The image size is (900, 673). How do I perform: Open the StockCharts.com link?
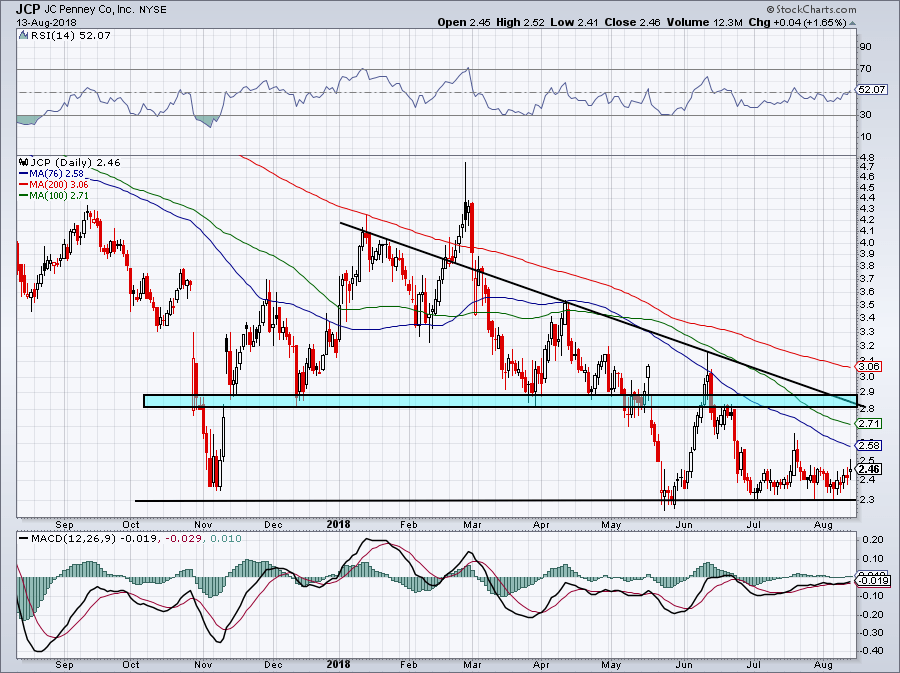tap(812, 9)
